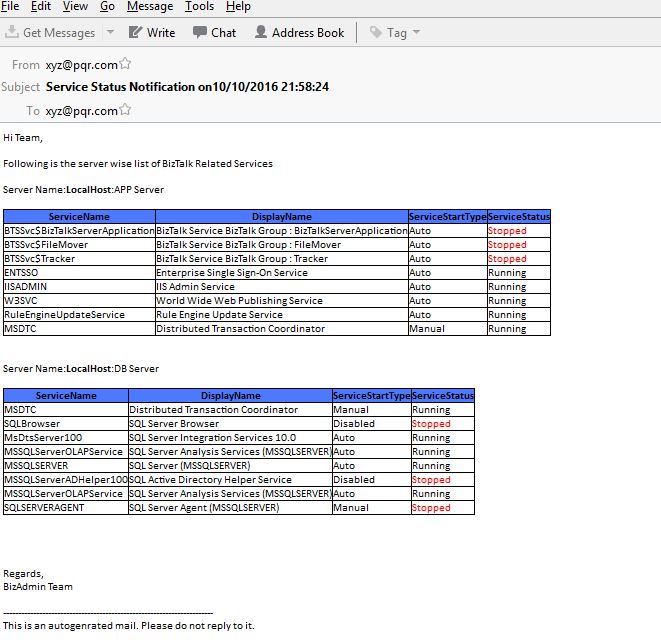Open Chat via speech bubble icon

(199, 32)
